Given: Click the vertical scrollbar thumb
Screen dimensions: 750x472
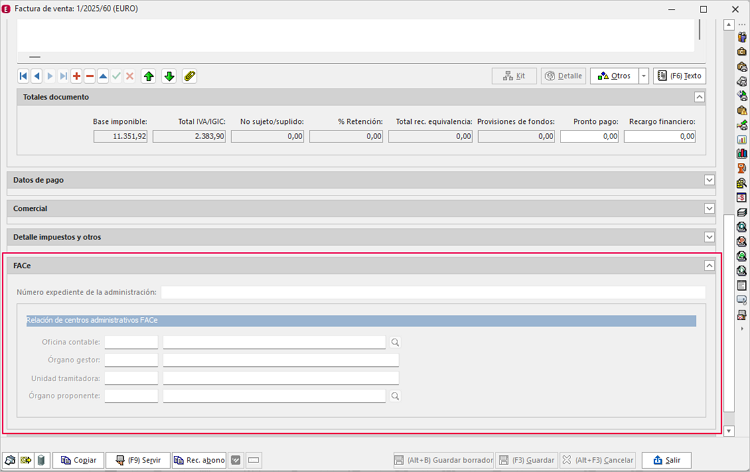Looking at the screenshot, I should tap(729, 313).
